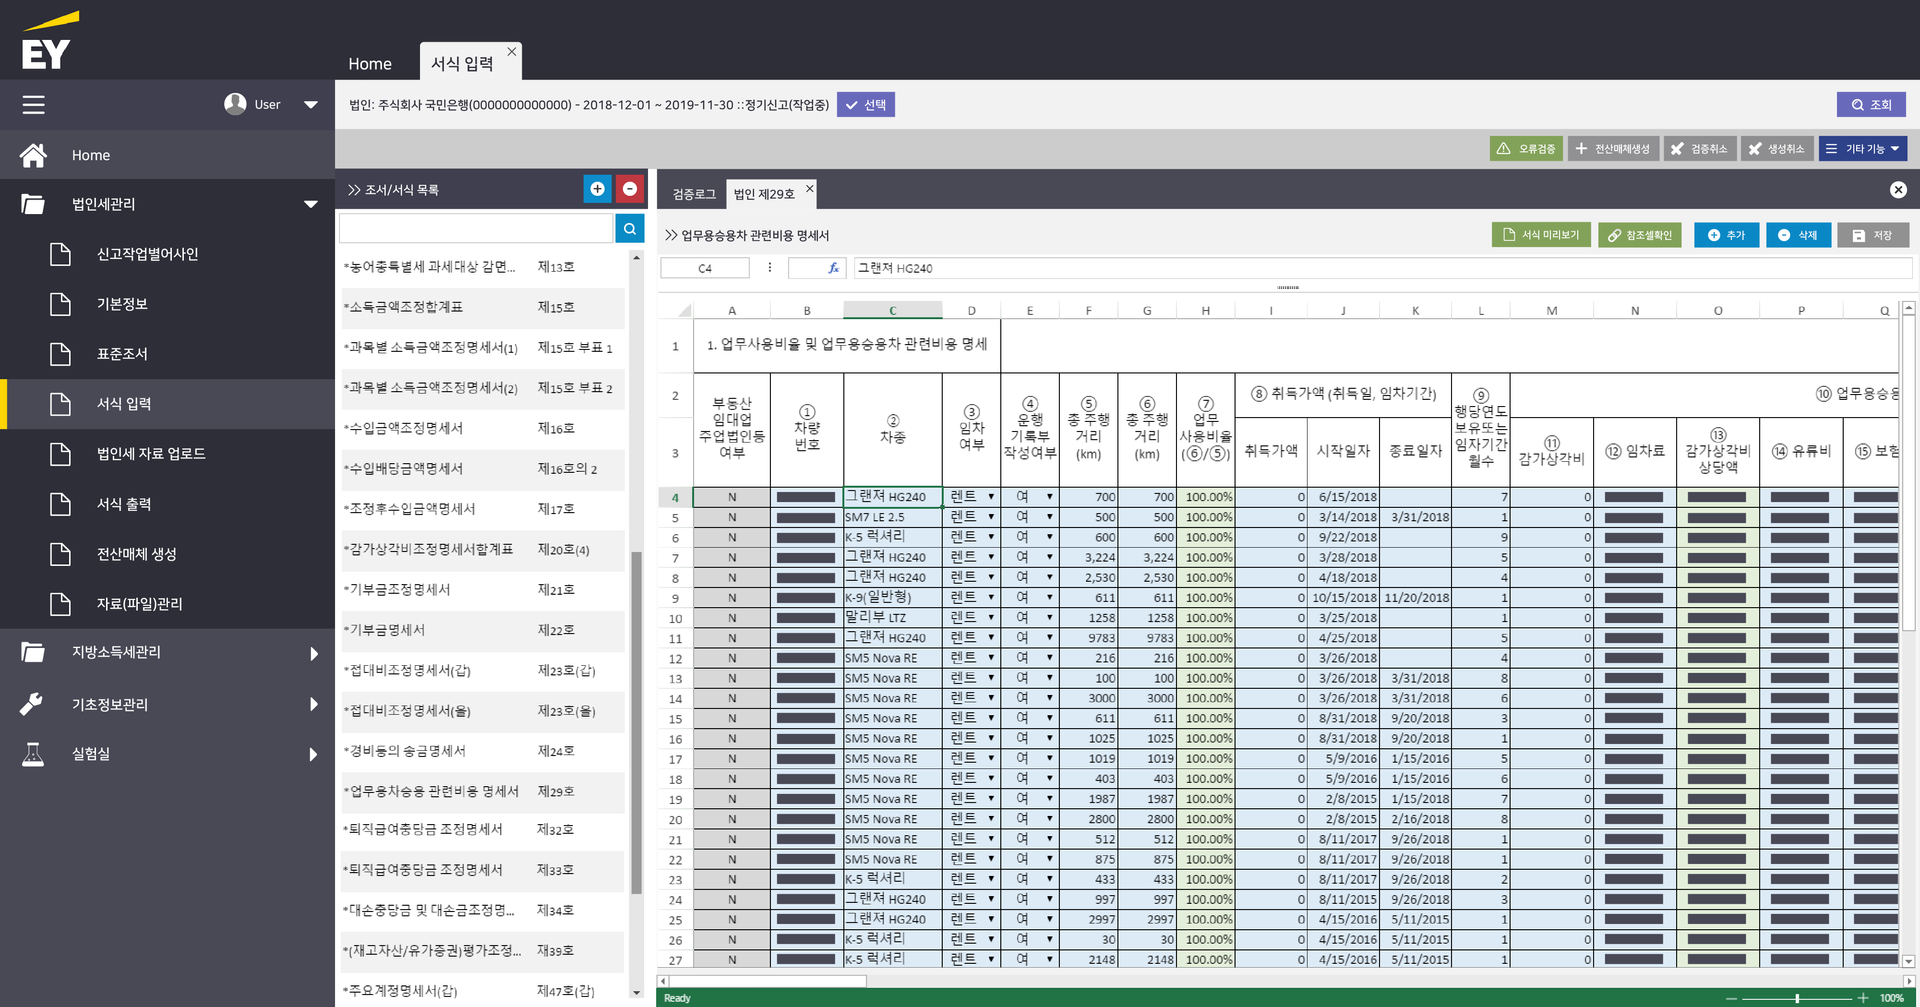Collapse the 법인세관리 menu section
The height and width of the screenshot is (1007, 1920).
click(311, 204)
